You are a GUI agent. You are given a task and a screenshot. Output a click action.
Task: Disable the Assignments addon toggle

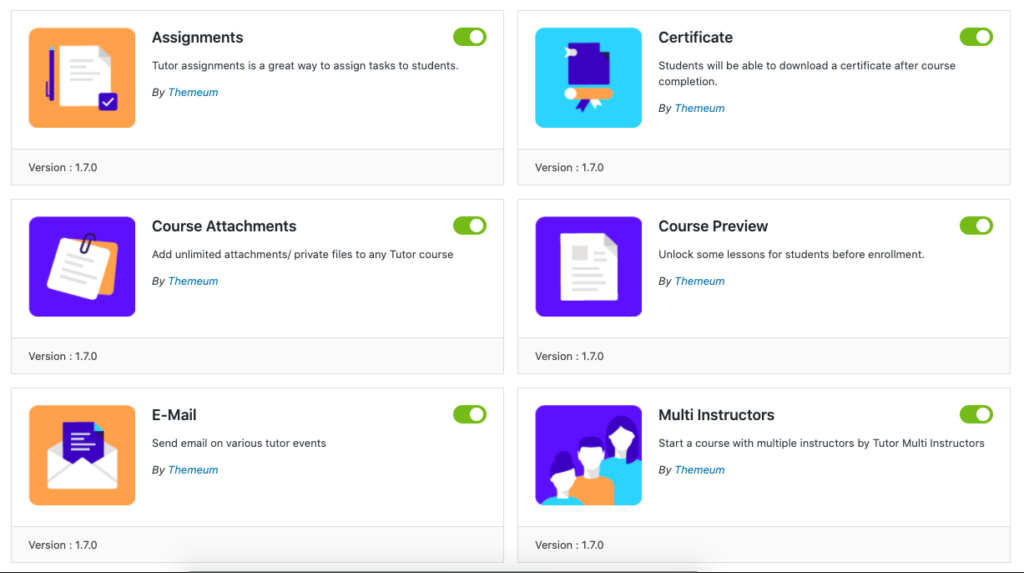coord(470,37)
